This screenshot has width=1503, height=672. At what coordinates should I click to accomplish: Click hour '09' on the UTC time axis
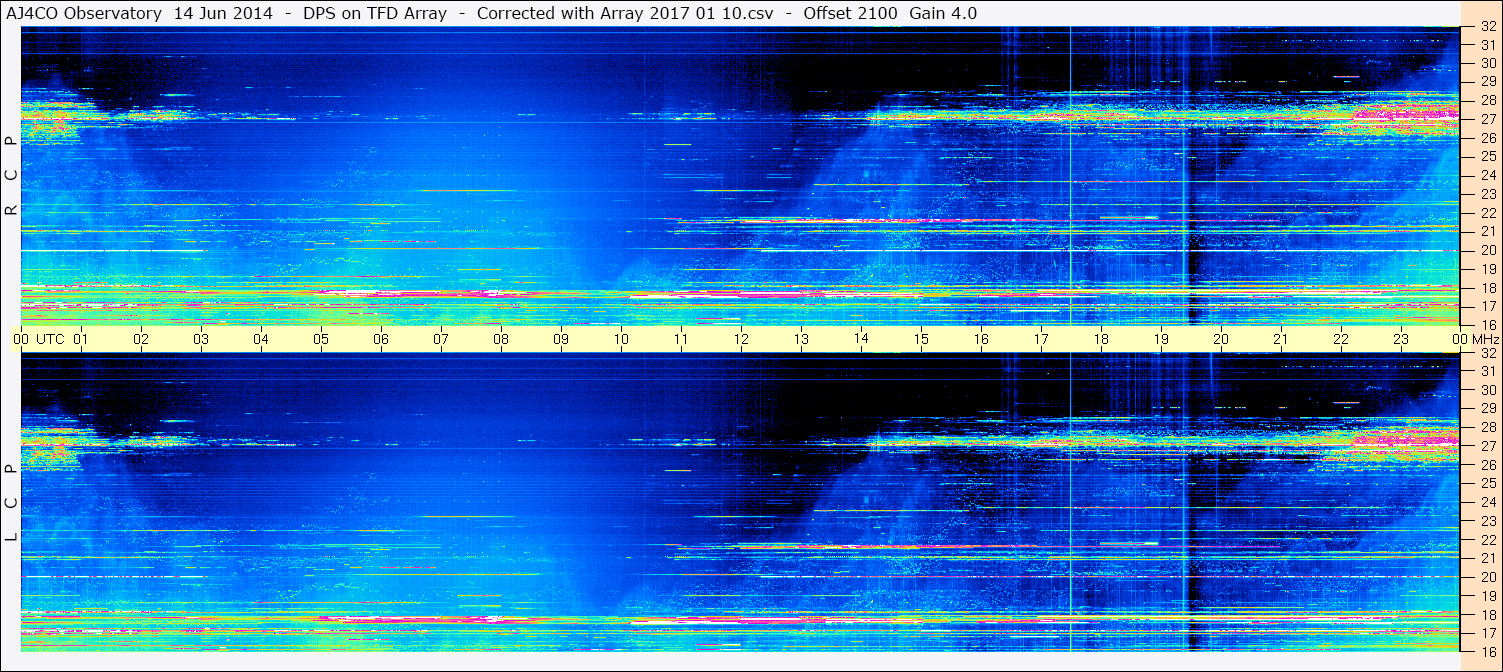pos(562,339)
